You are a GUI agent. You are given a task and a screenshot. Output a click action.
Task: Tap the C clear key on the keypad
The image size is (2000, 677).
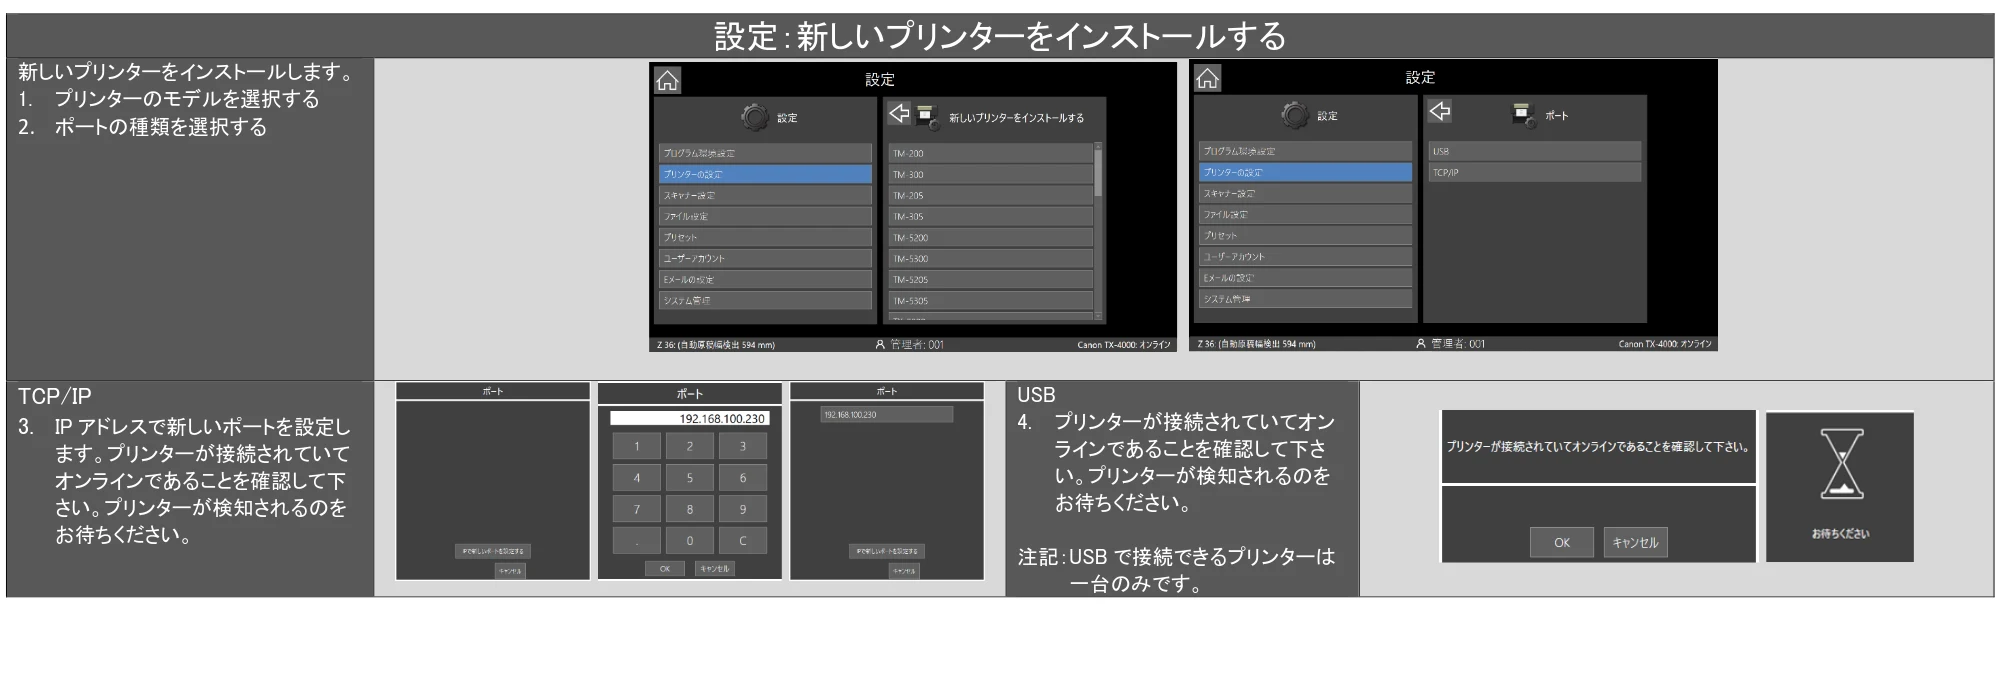742,540
